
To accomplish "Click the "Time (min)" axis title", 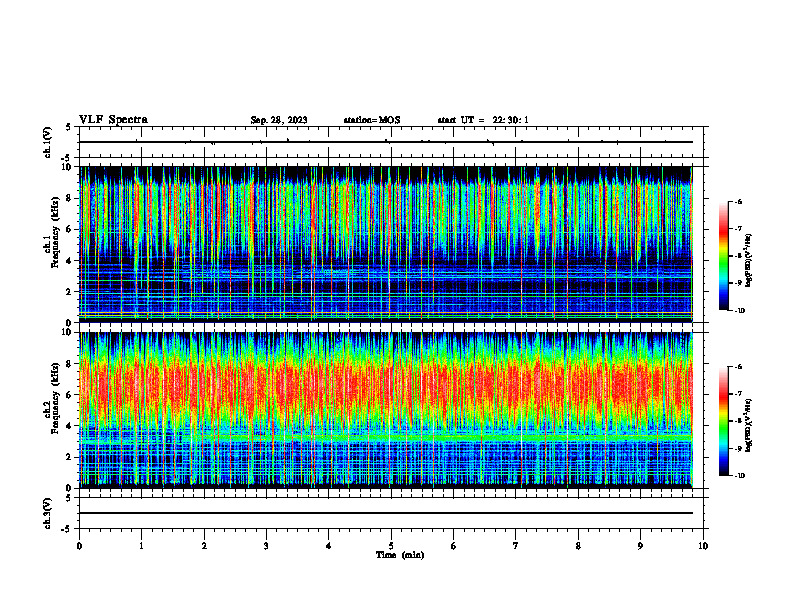I will pyautogui.click(x=400, y=555).
